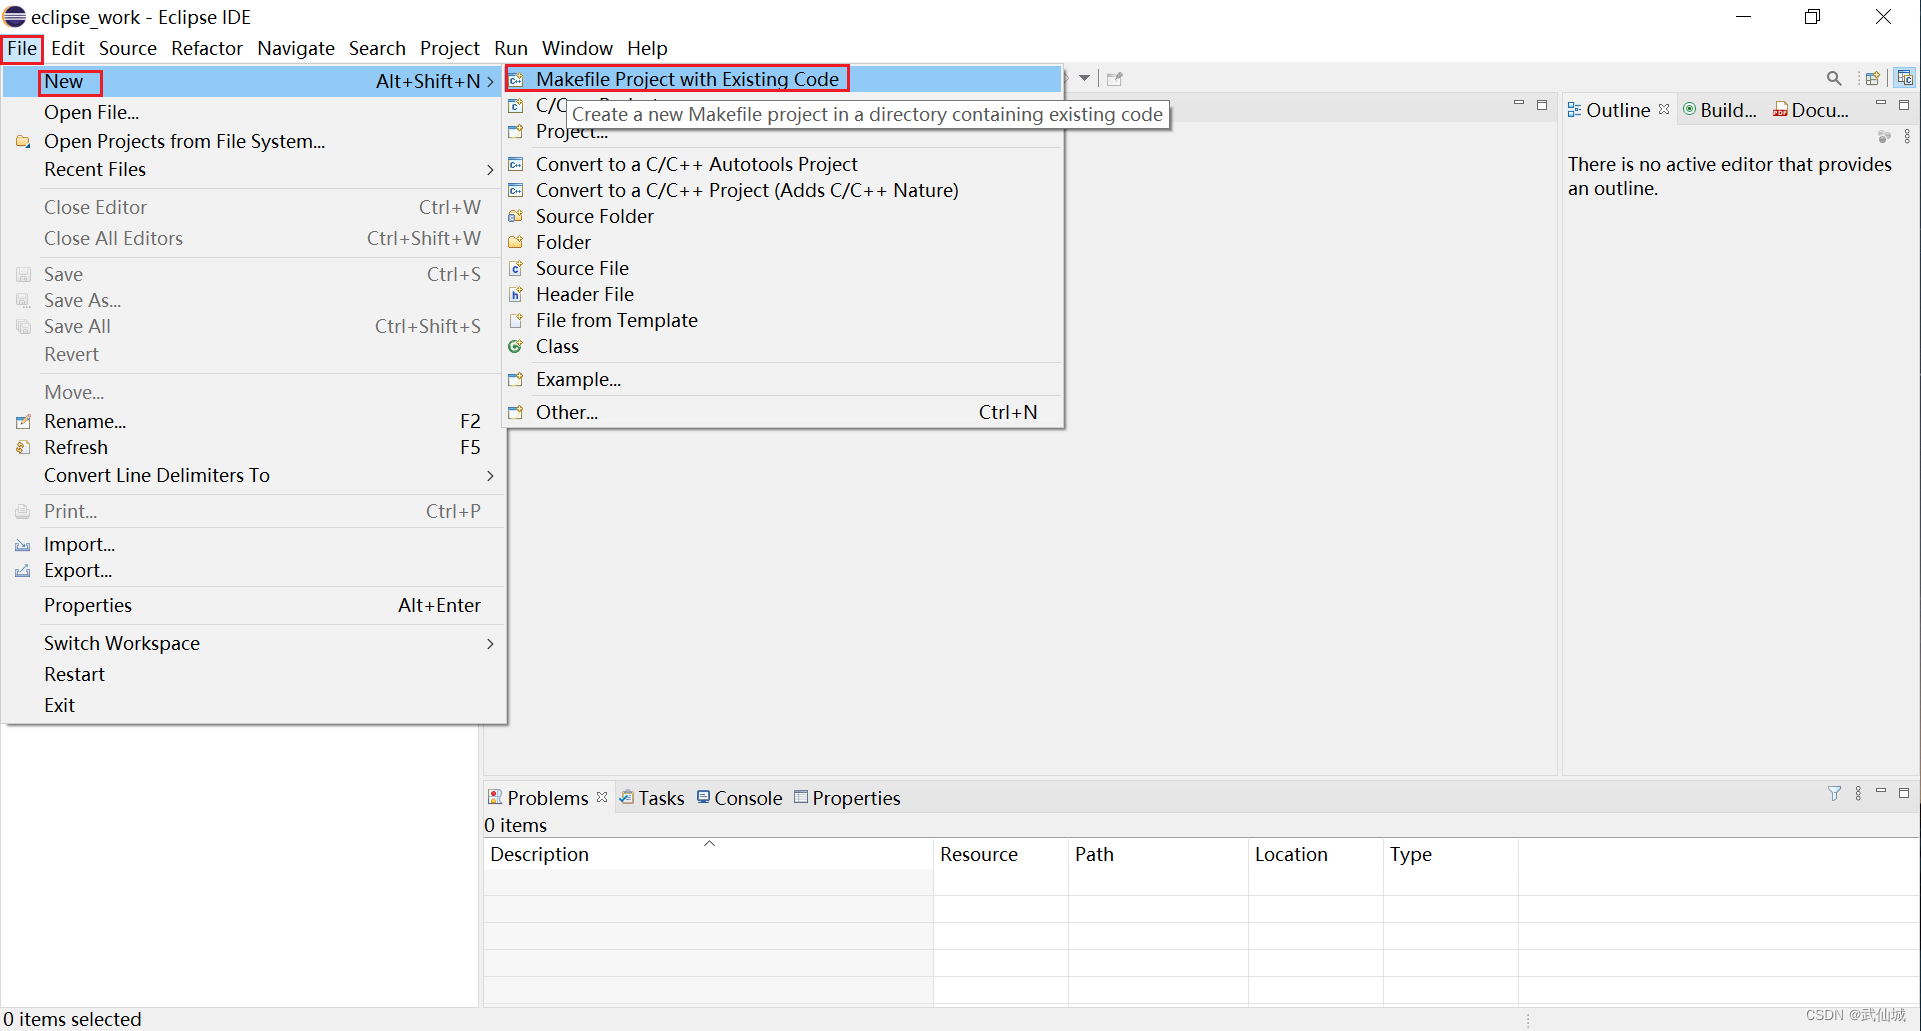Screen dimensions: 1921x1031
Task: Choose Rename... from the File menu
Action: 253,421
